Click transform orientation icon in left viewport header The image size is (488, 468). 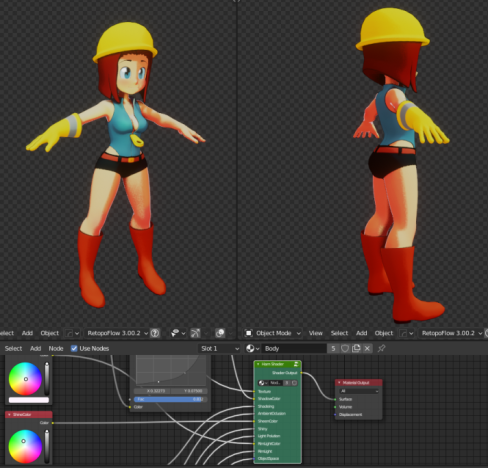click(x=69, y=333)
